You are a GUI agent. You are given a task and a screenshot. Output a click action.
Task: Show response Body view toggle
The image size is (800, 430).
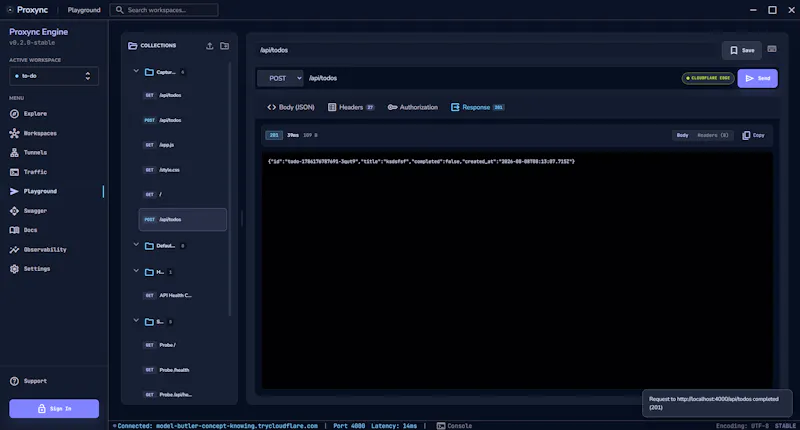pos(682,135)
